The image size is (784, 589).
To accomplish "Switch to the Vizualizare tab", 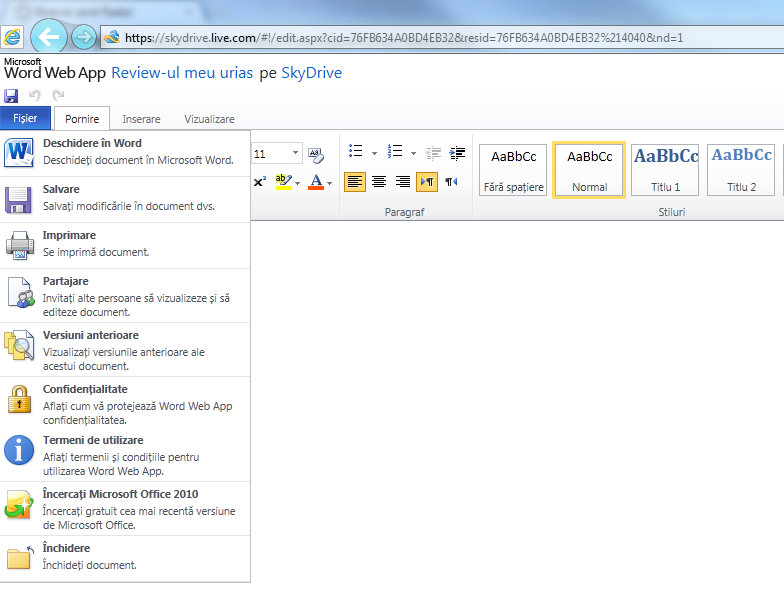I will (x=209, y=119).
